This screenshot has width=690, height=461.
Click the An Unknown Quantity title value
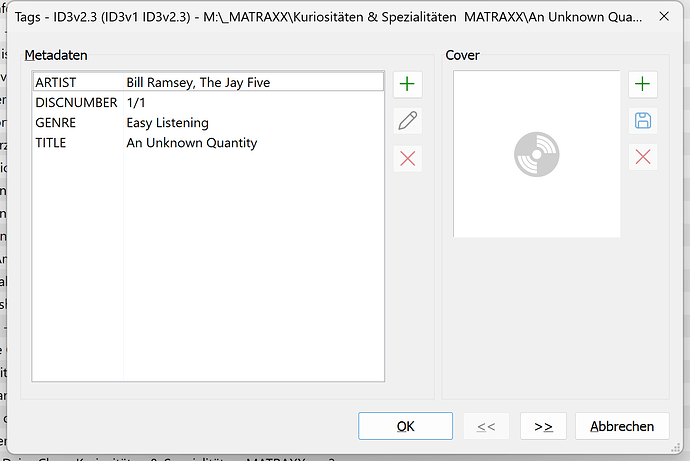coord(191,143)
